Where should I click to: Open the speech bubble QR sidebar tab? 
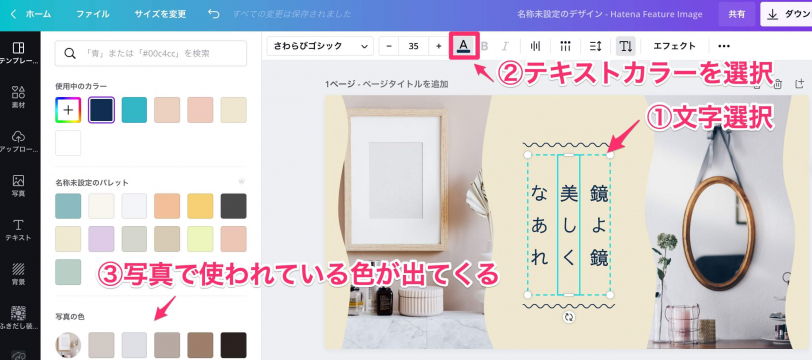point(19,319)
